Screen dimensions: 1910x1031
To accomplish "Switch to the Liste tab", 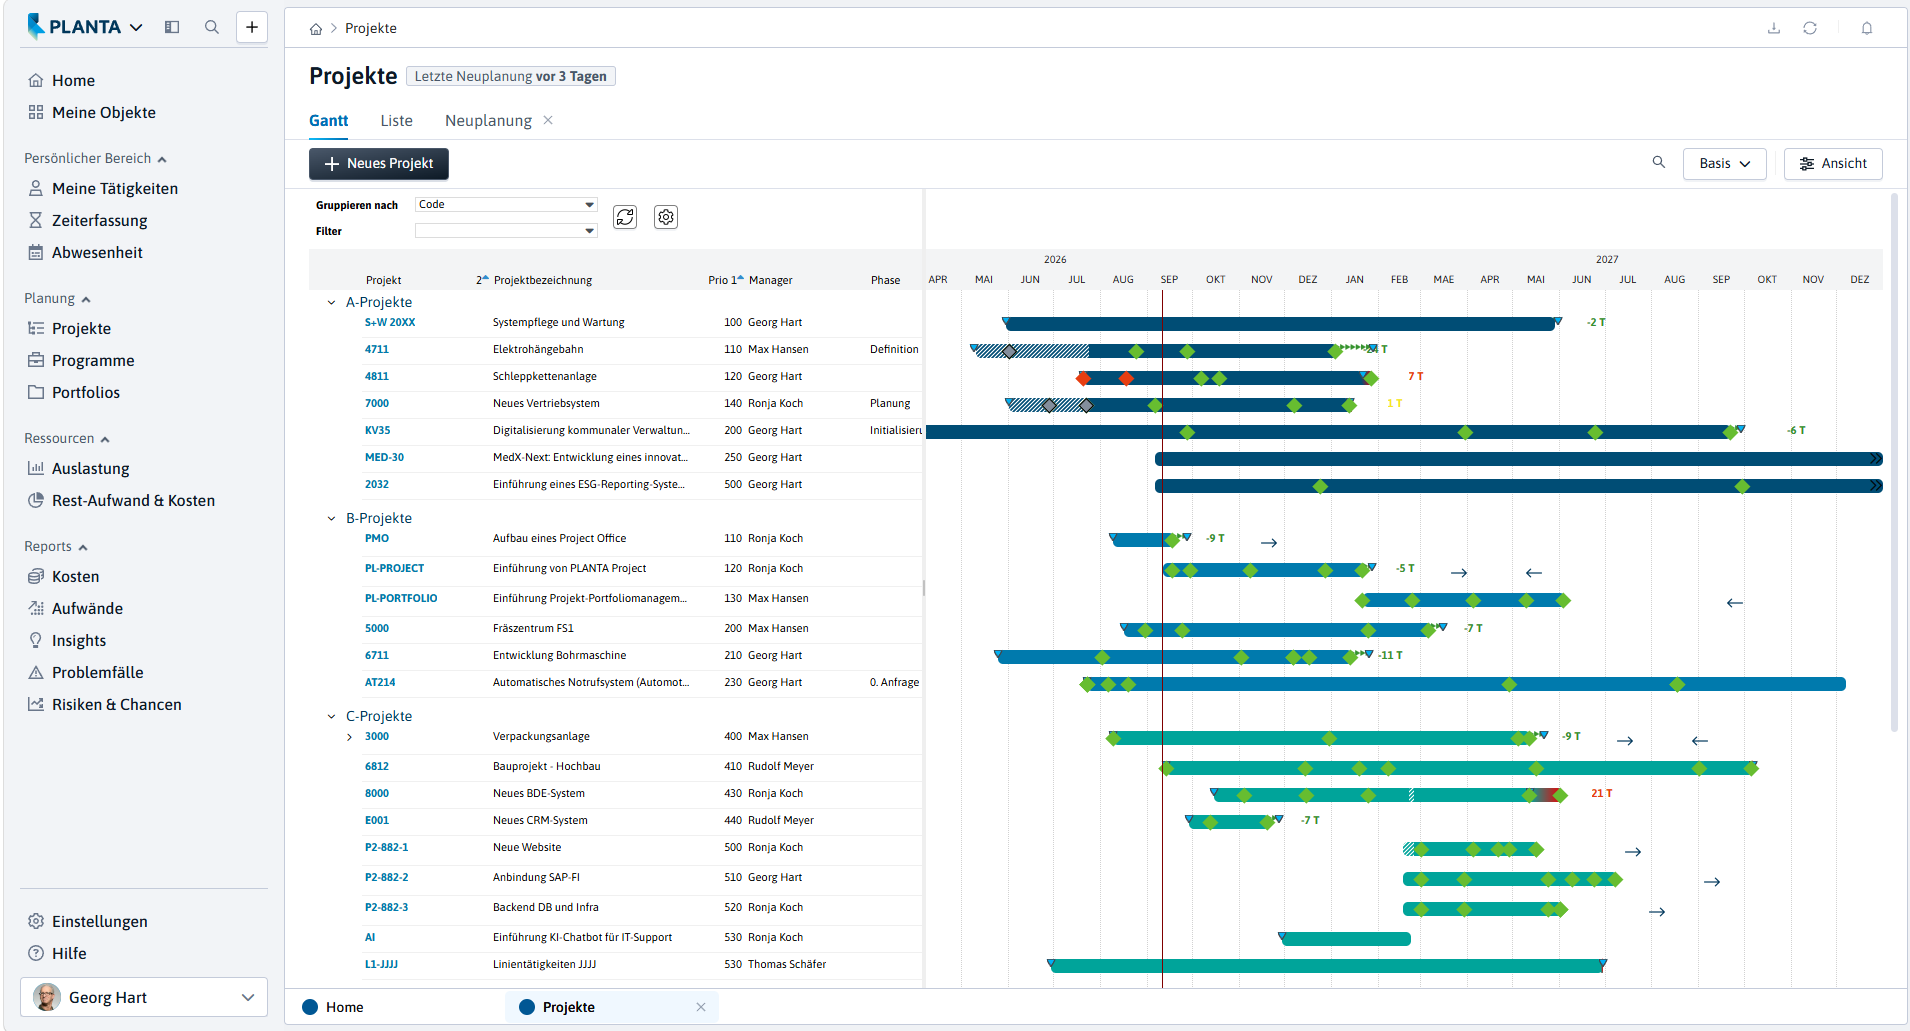I will pyautogui.click(x=396, y=120).
